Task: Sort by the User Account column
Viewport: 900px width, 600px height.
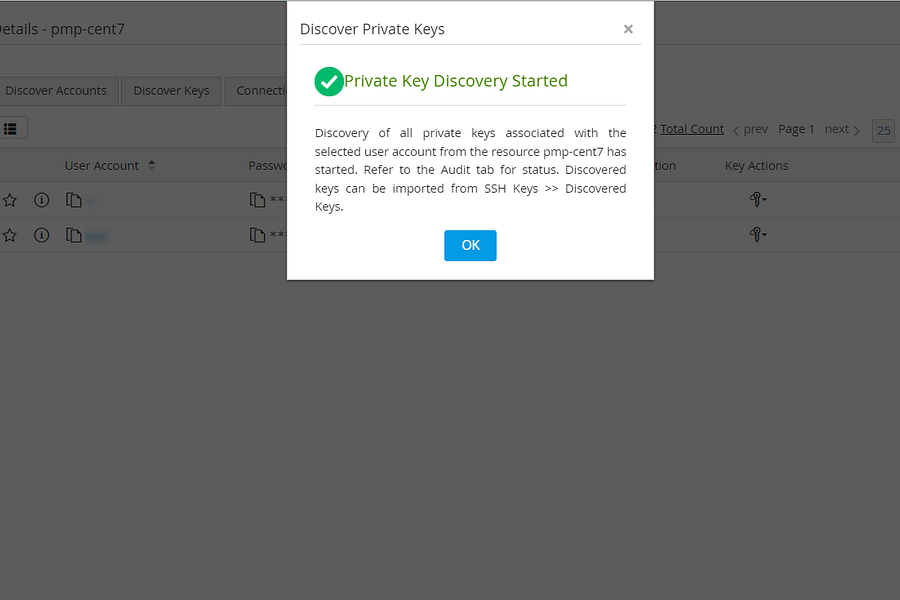Action: pos(151,166)
